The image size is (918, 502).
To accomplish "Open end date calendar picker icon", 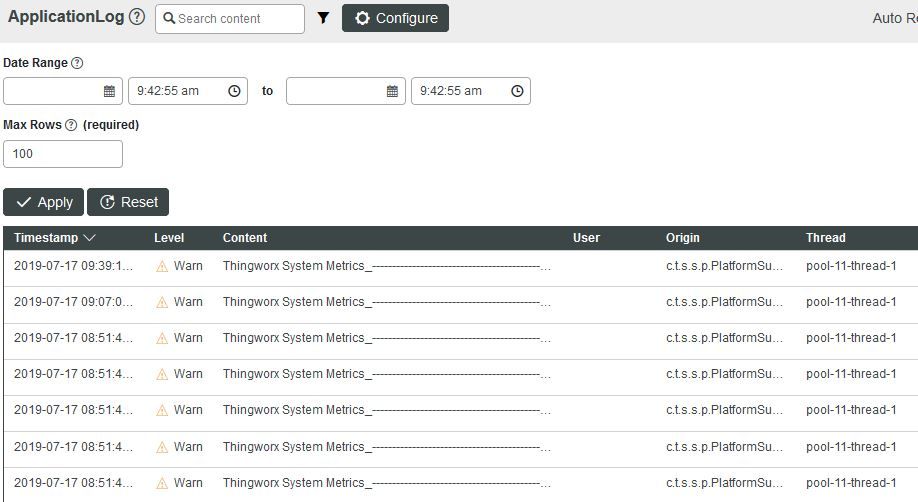I will tap(392, 91).
